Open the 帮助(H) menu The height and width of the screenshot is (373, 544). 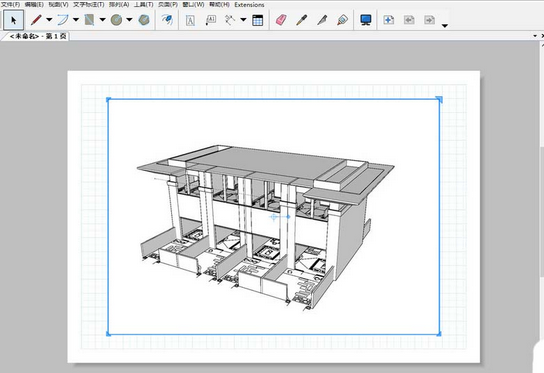219,5
